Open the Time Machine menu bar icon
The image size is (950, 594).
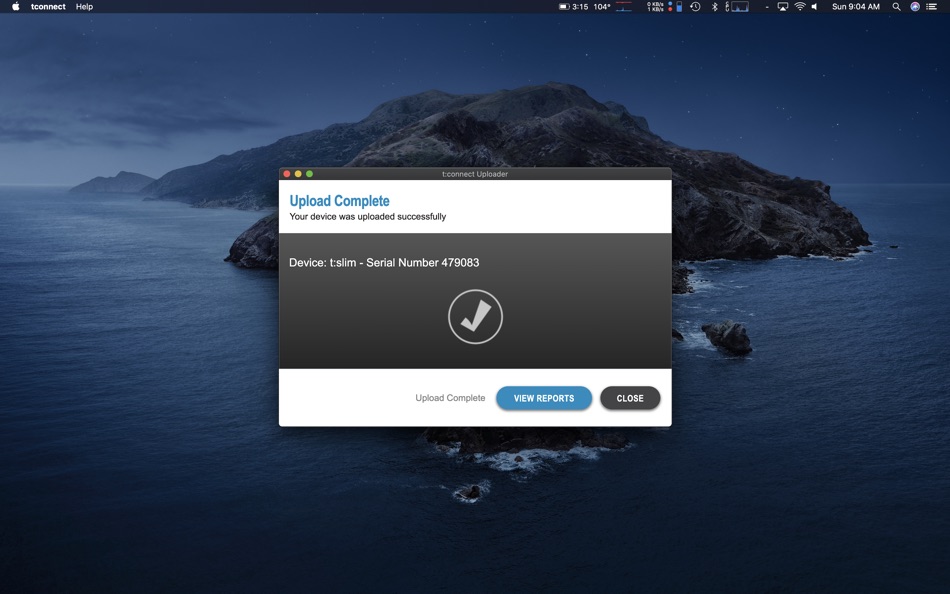click(x=695, y=7)
